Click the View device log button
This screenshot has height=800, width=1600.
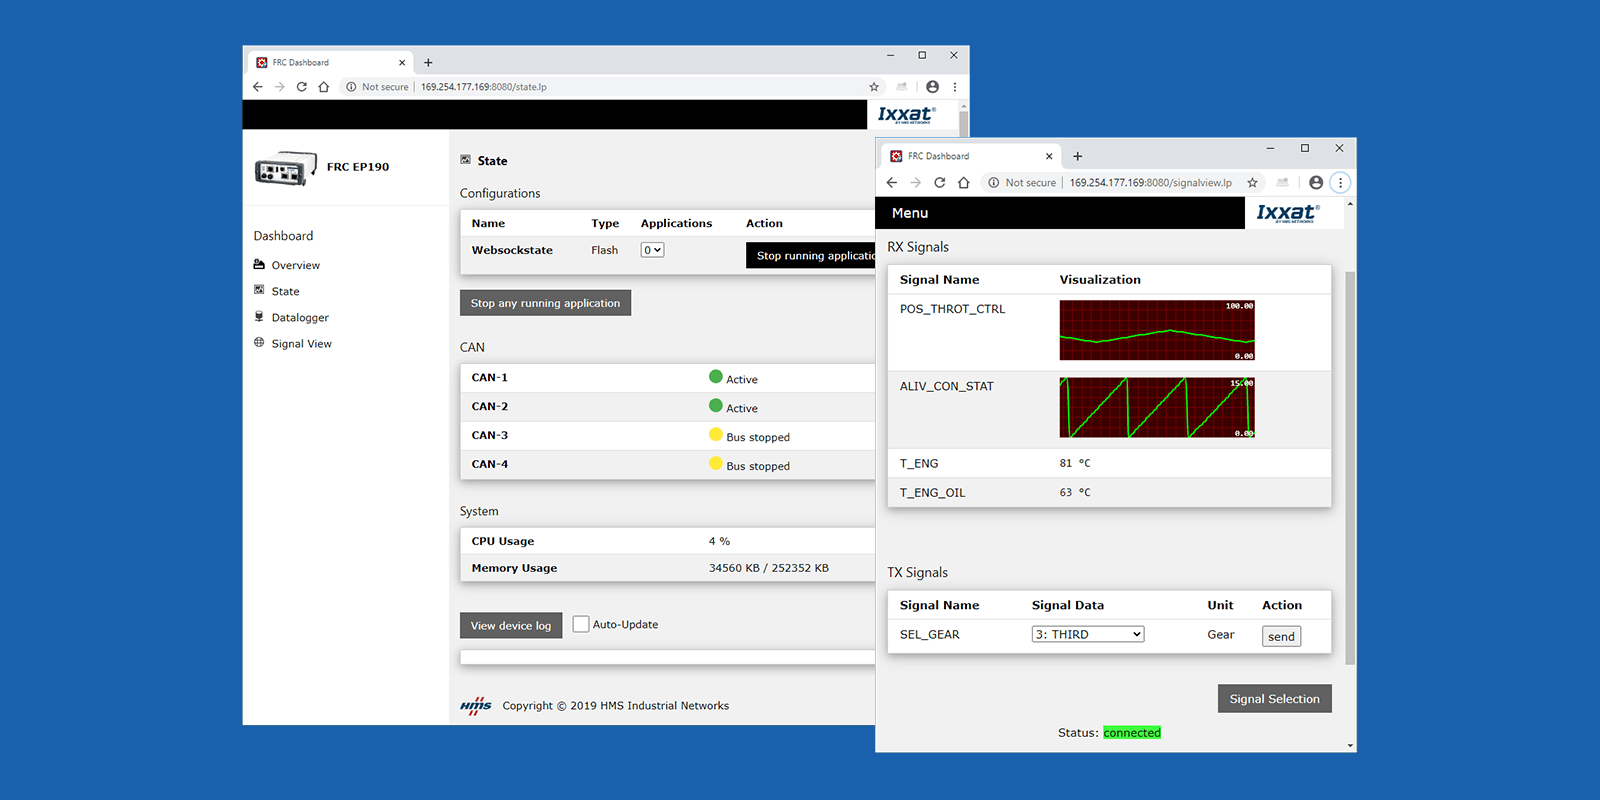(510, 626)
